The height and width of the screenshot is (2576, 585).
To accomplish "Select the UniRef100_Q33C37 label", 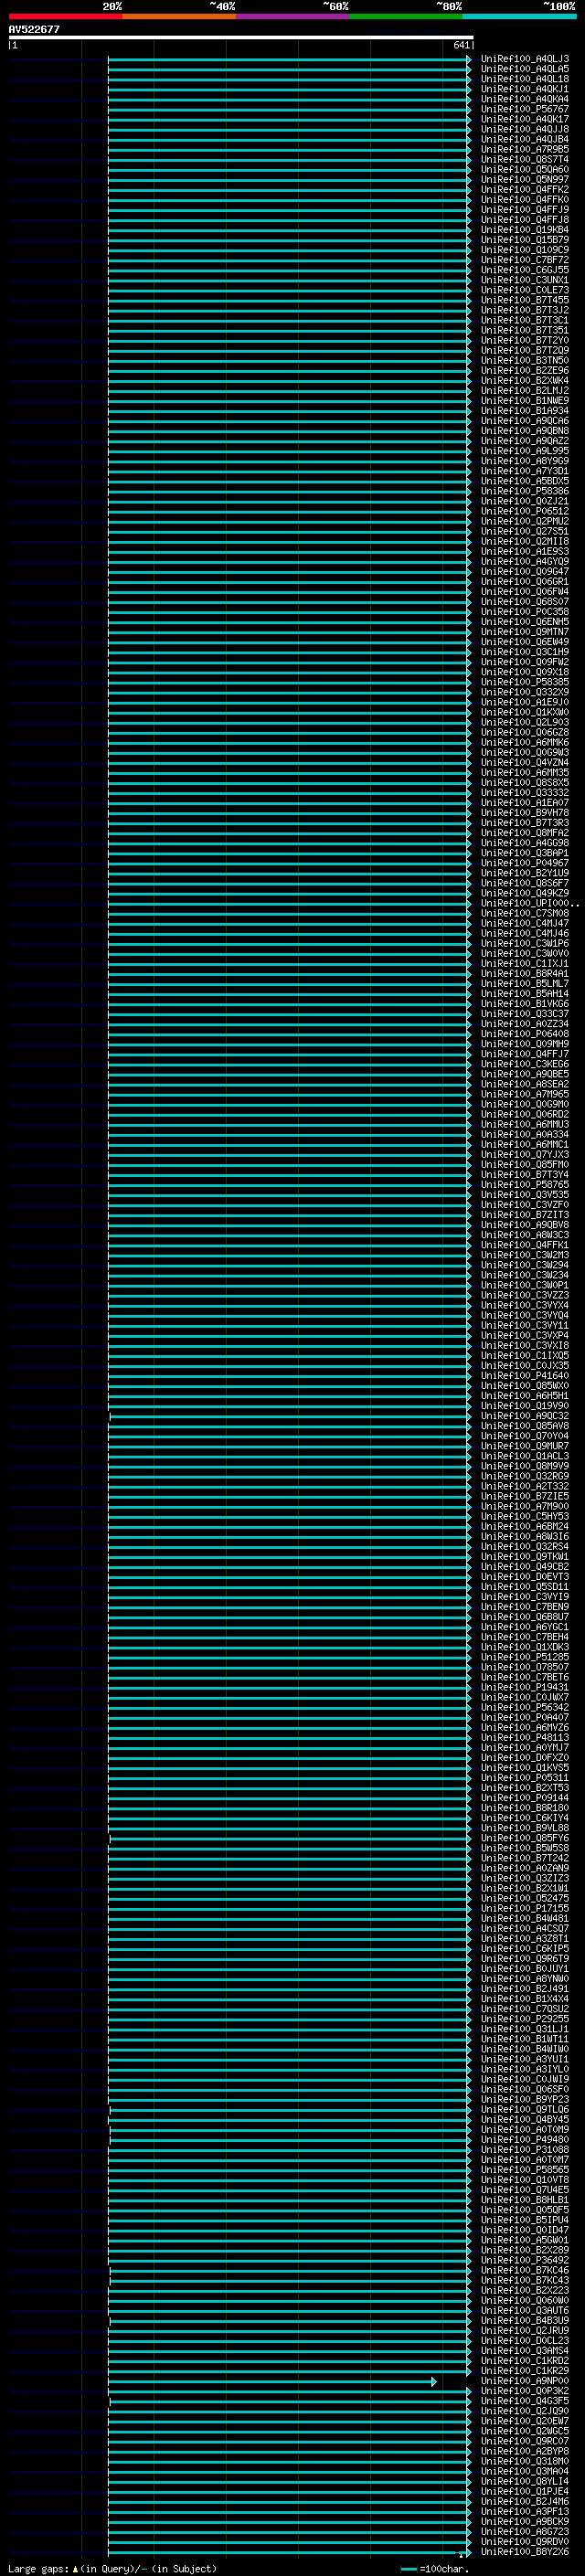I will [x=525, y=1014].
